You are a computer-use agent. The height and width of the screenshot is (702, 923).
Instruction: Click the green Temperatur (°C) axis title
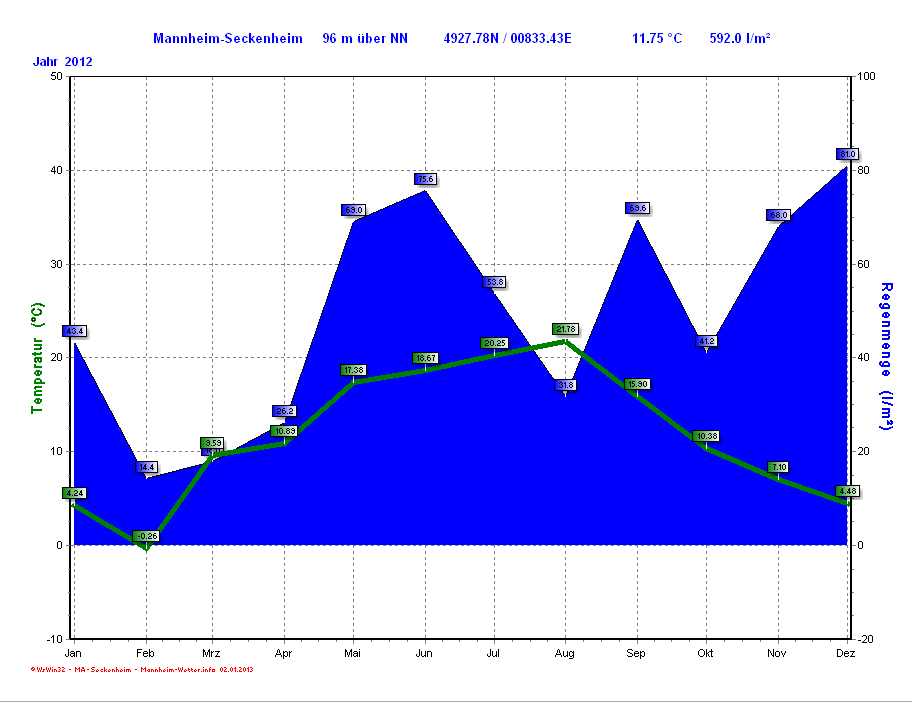tap(37, 358)
